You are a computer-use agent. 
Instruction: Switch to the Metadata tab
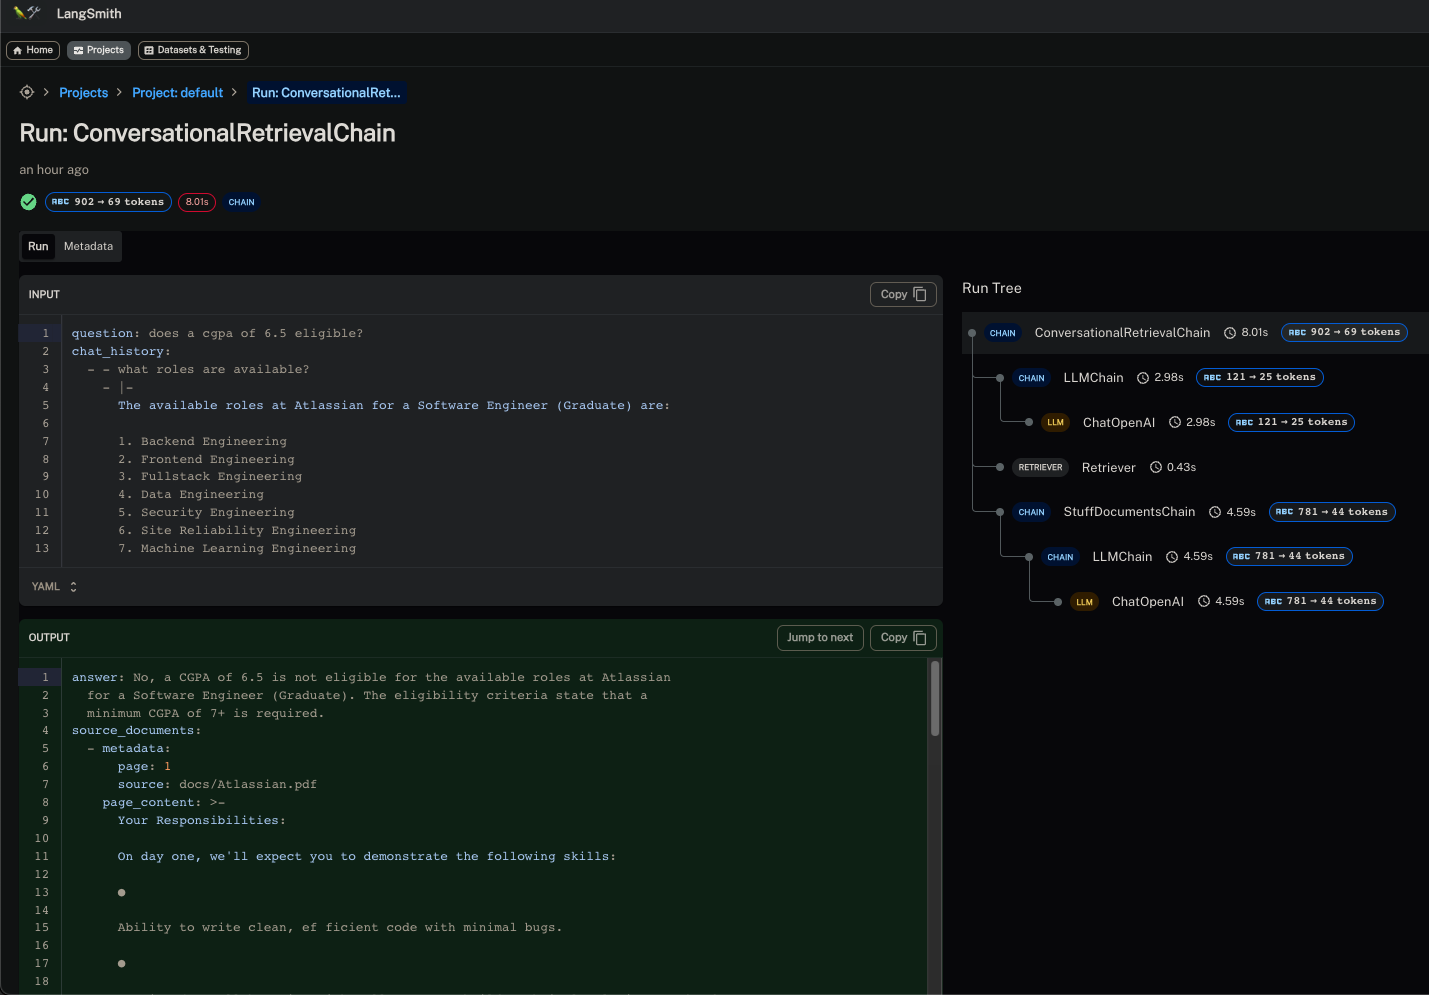click(88, 246)
